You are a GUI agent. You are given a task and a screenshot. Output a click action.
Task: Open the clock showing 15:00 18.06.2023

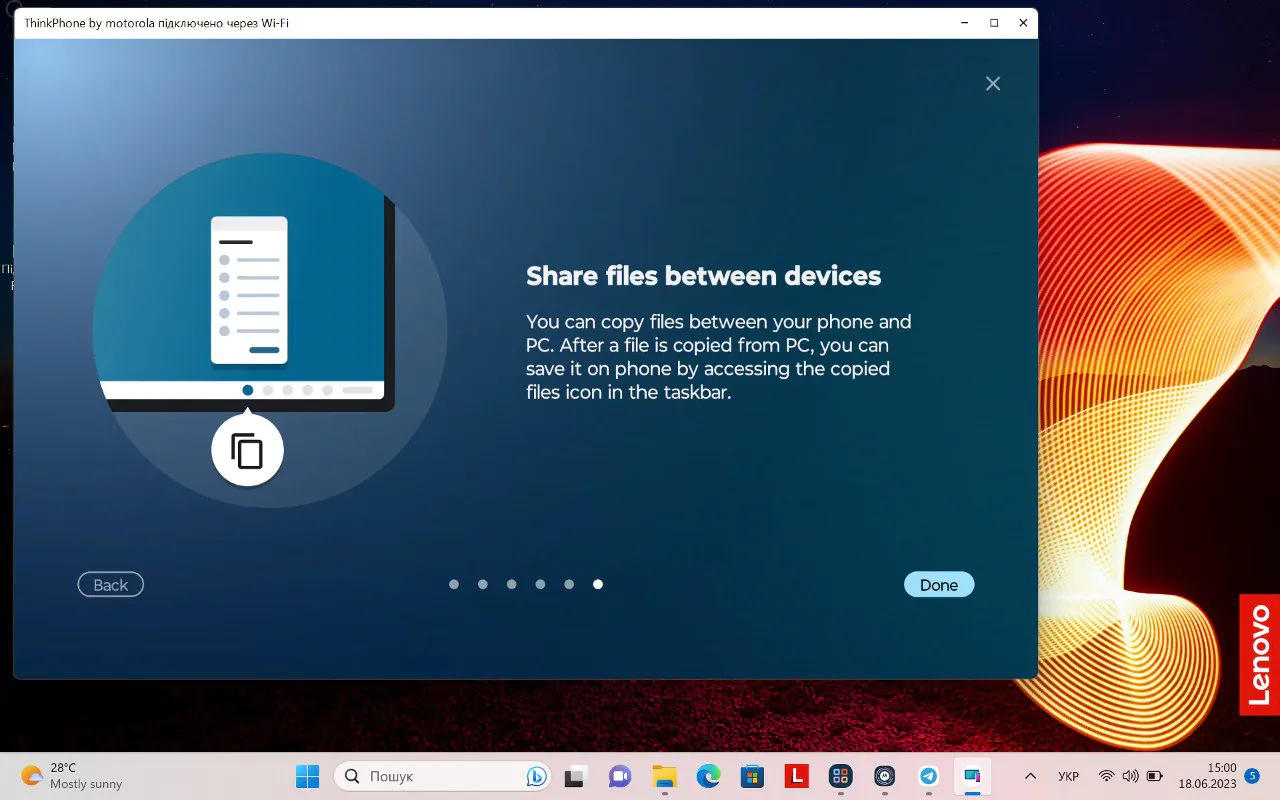coord(1207,776)
